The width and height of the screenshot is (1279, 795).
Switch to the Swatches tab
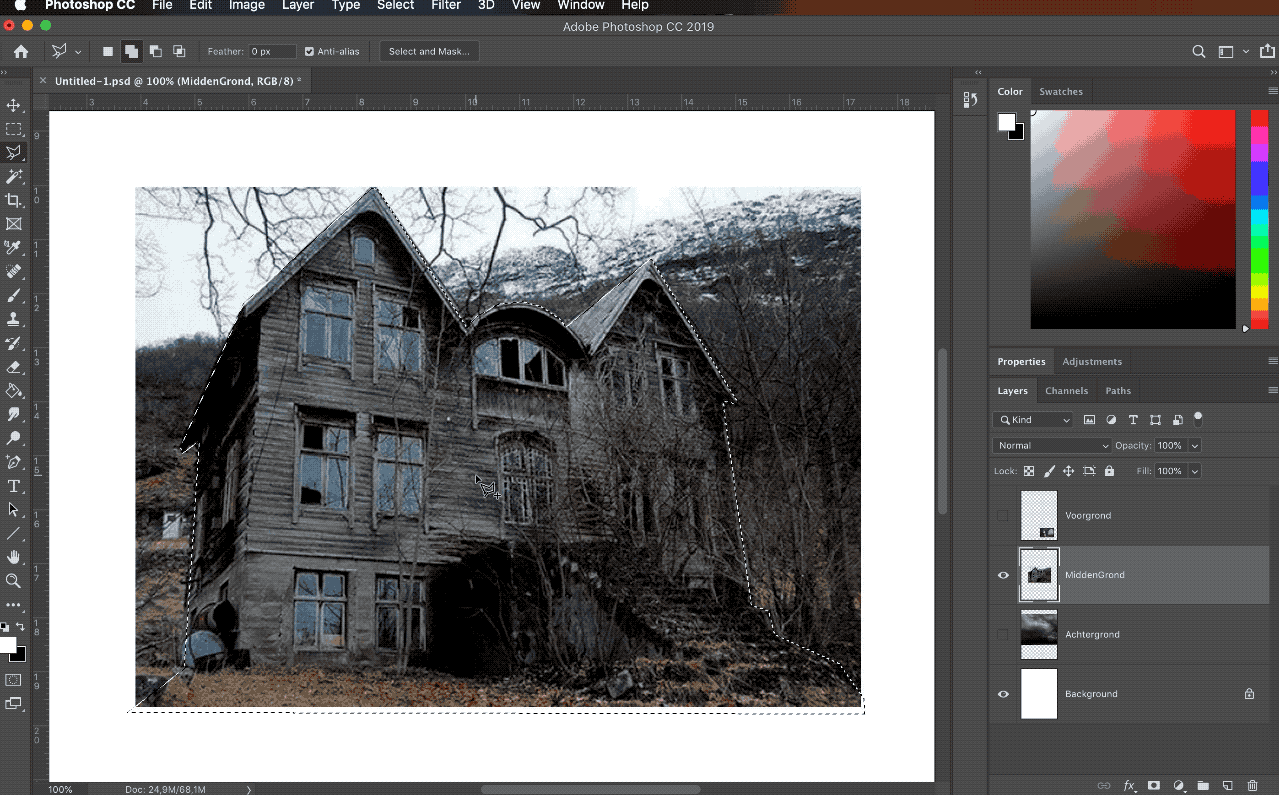pos(1061,91)
